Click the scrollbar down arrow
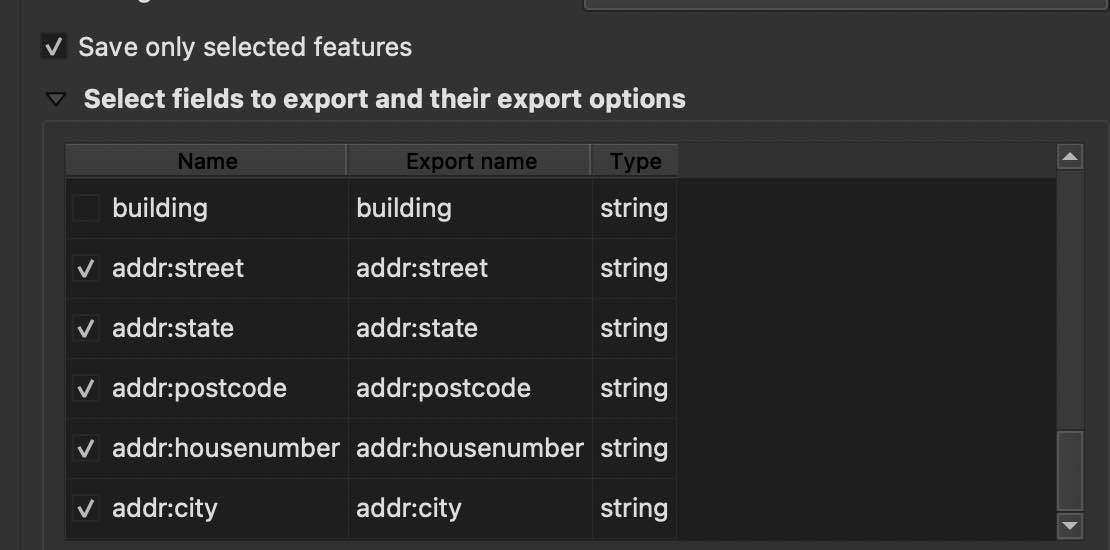This screenshot has height=550, width=1110. (1070, 524)
